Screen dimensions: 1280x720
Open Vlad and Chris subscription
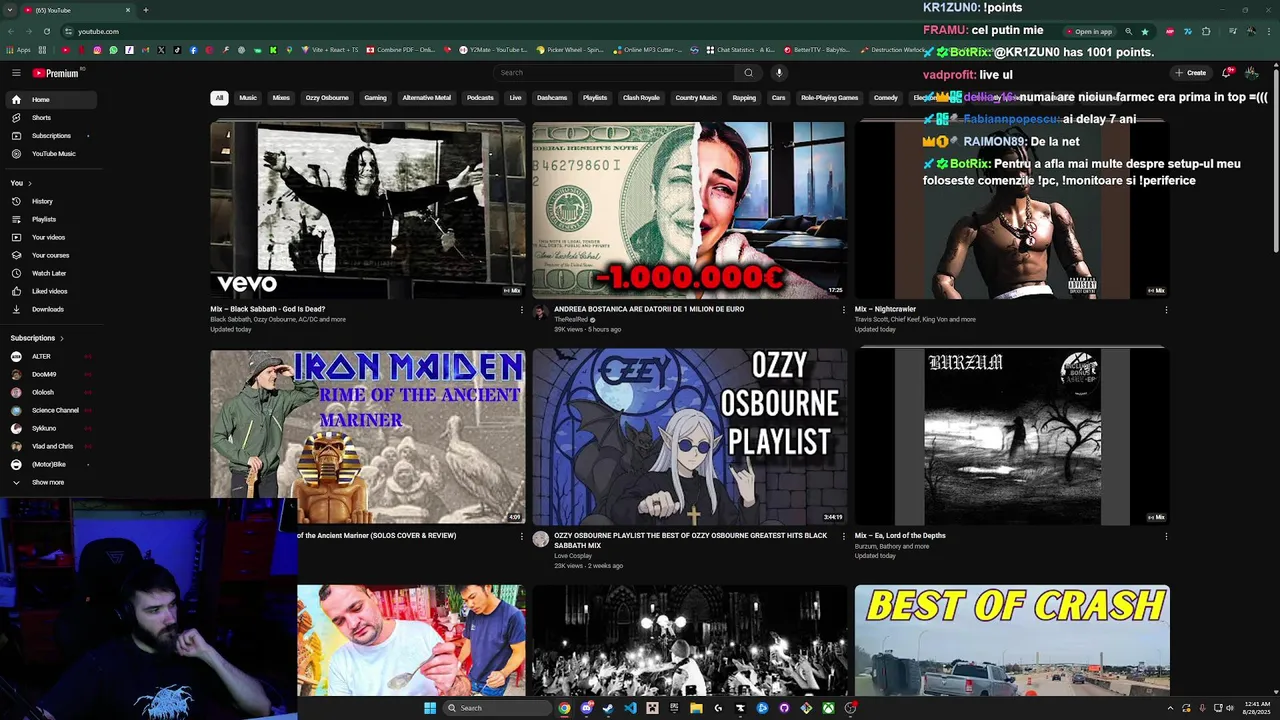click(49, 447)
